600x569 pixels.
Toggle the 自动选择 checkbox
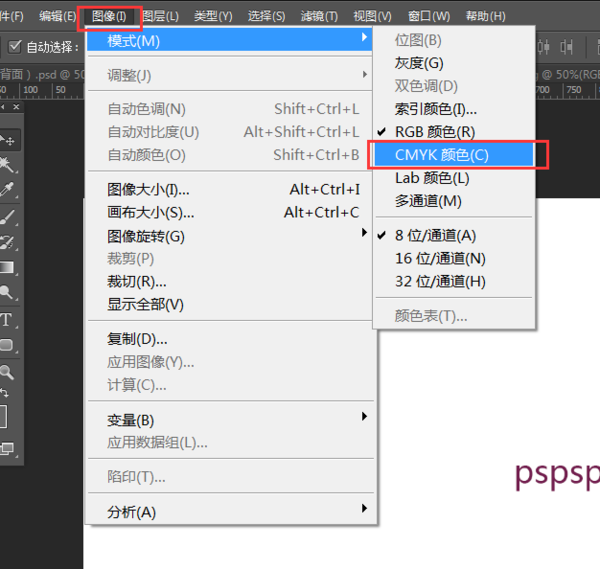pos(15,47)
